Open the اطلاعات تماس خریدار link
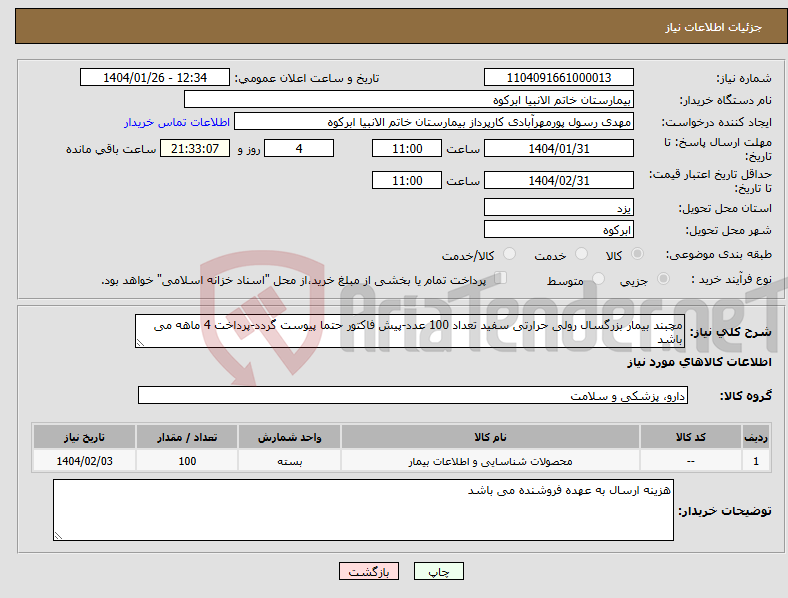This screenshot has width=788, height=598. [177, 122]
